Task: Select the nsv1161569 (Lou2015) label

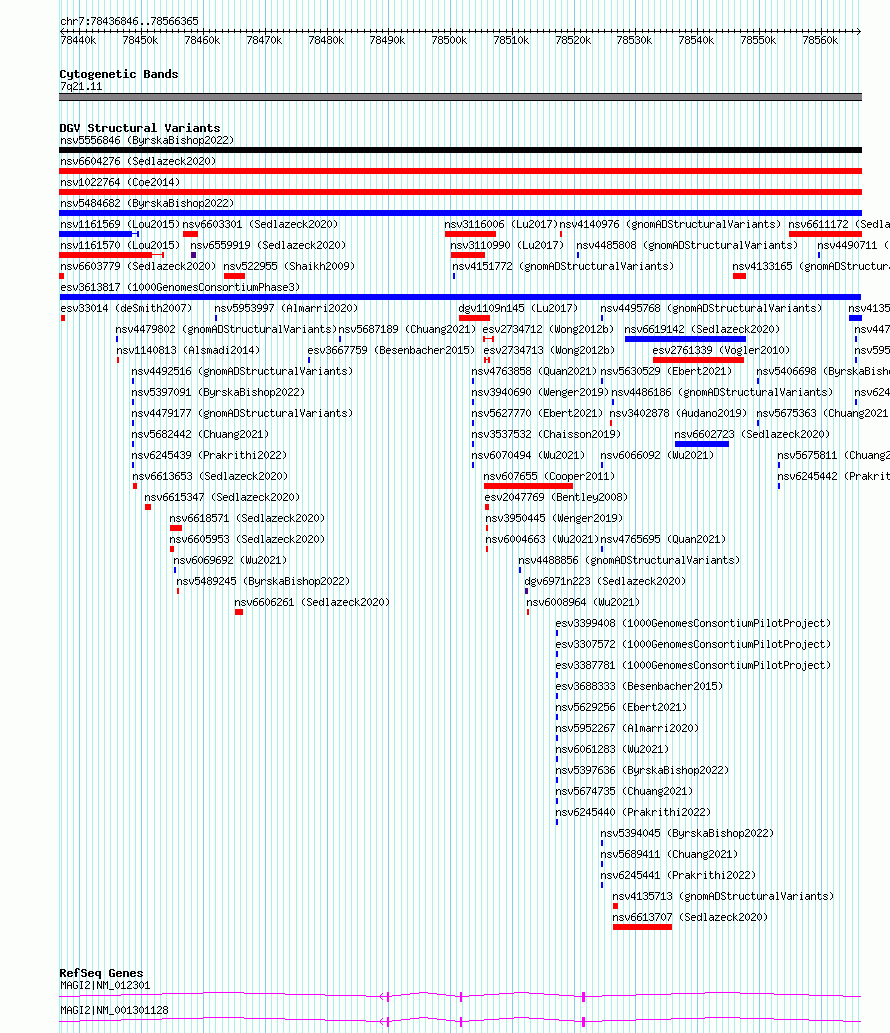Action: point(120,225)
